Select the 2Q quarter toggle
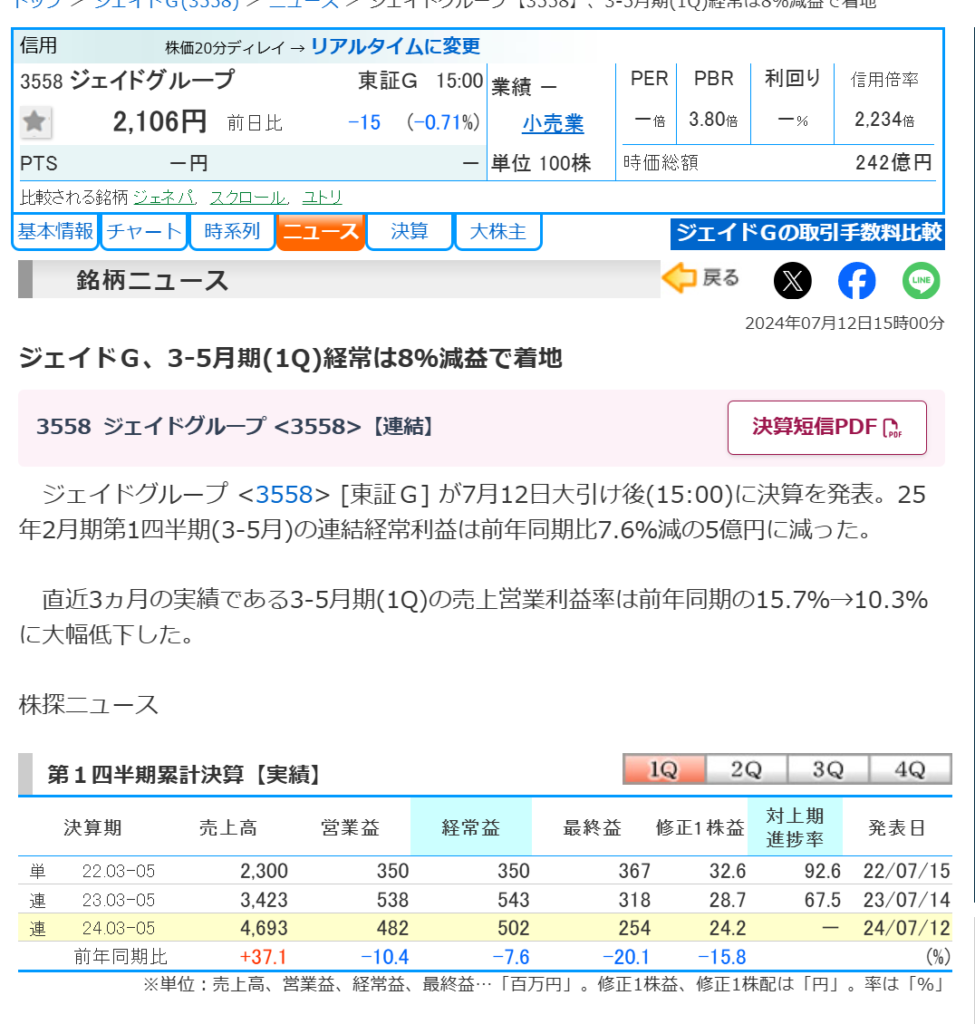The height and width of the screenshot is (1024, 975). point(746,769)
